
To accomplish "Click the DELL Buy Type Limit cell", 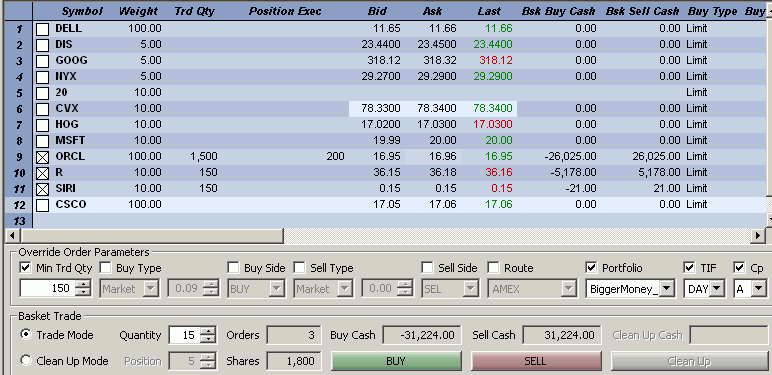I will coord(697,29).
